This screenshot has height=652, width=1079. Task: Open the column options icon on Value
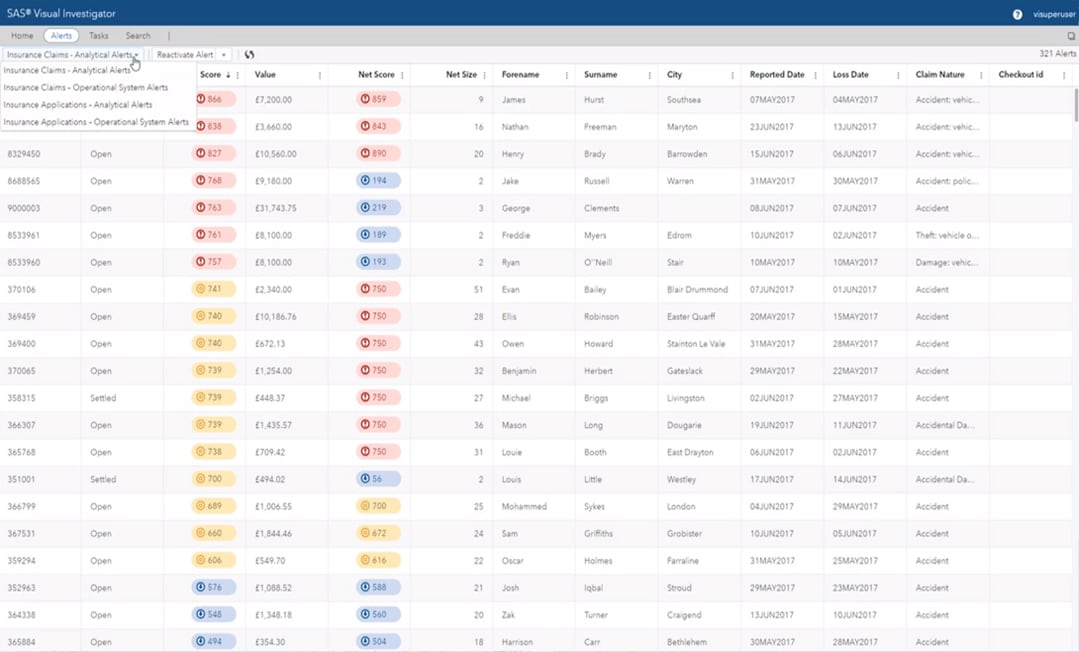319,74
